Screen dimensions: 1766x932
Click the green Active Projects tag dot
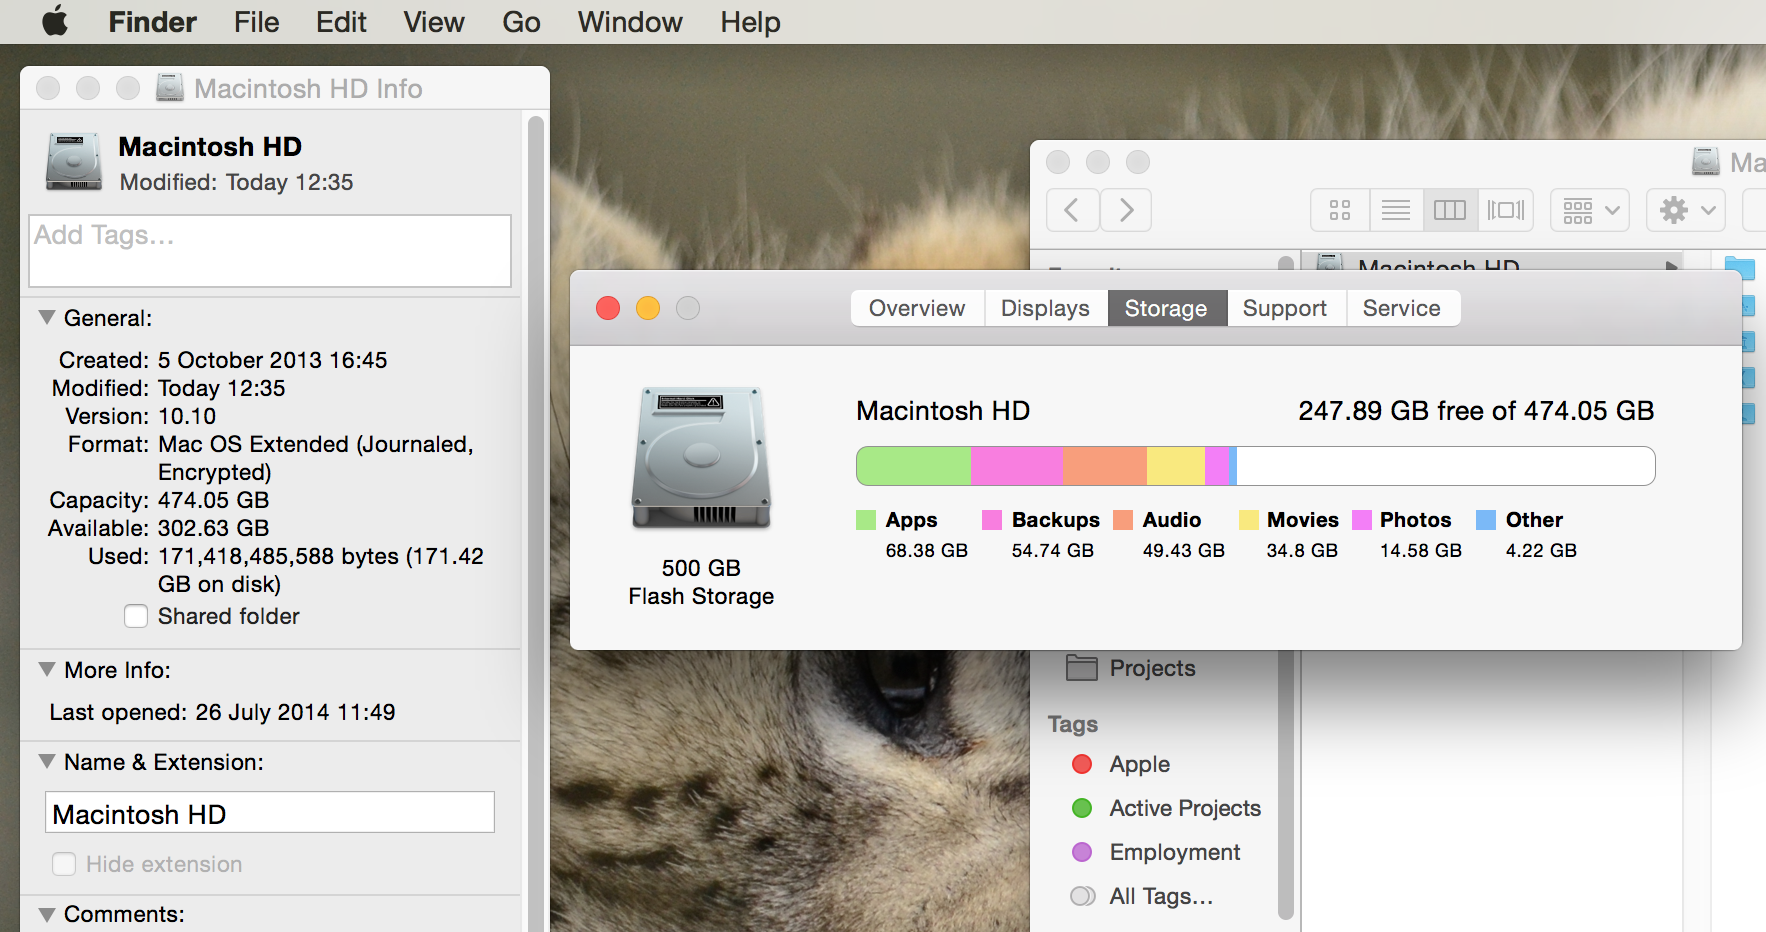pos(1082,808)
